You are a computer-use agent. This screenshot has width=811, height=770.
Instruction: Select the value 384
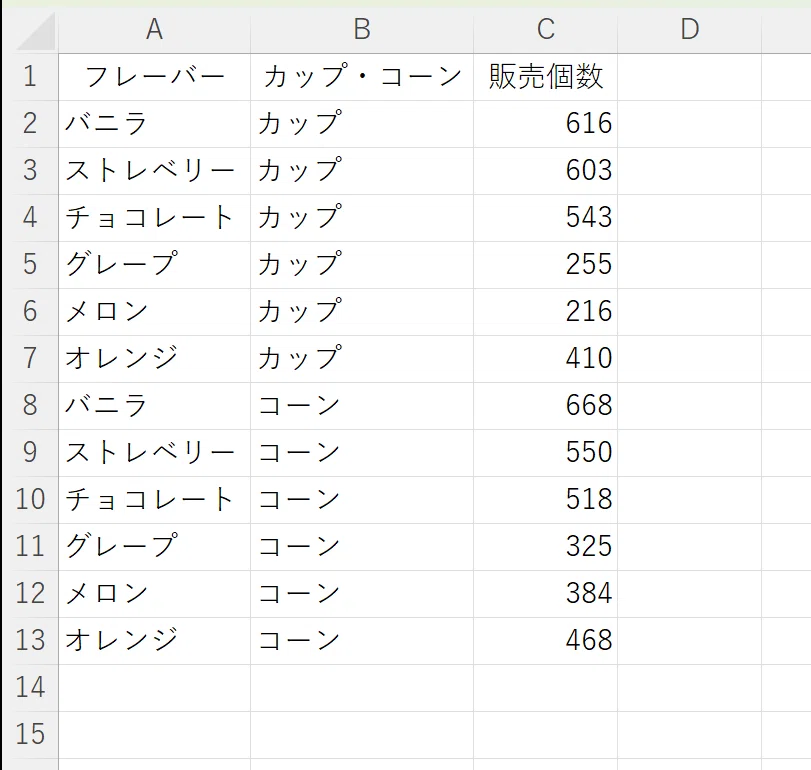point(546,594)
